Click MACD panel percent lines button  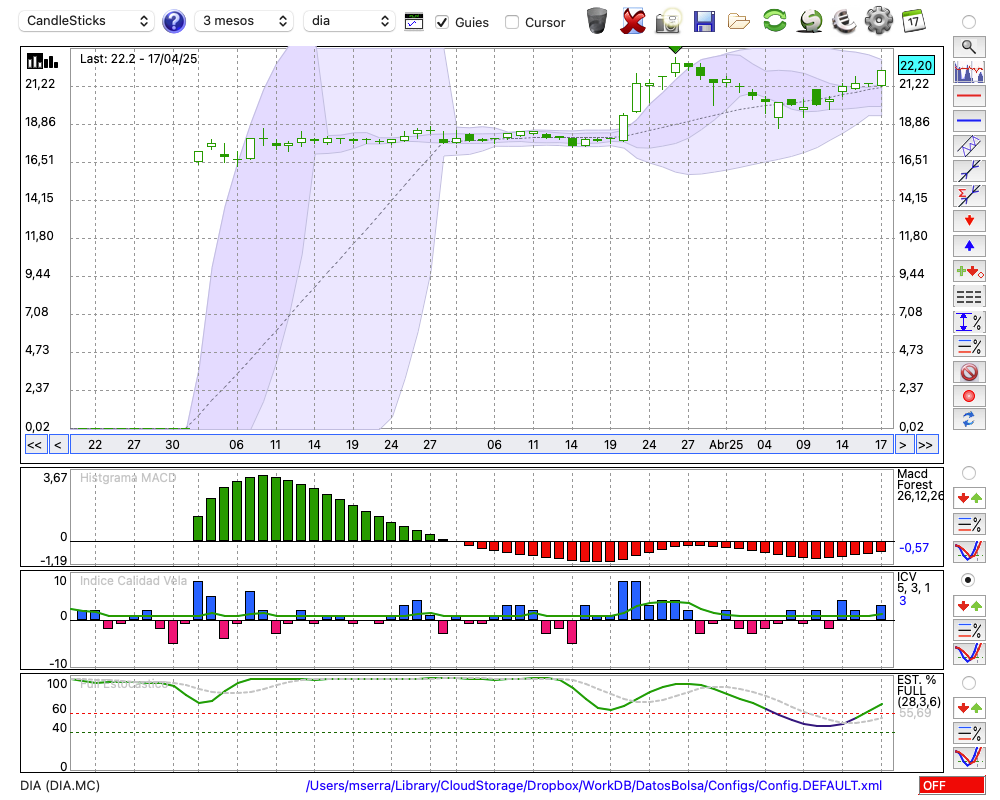(969, 524)
